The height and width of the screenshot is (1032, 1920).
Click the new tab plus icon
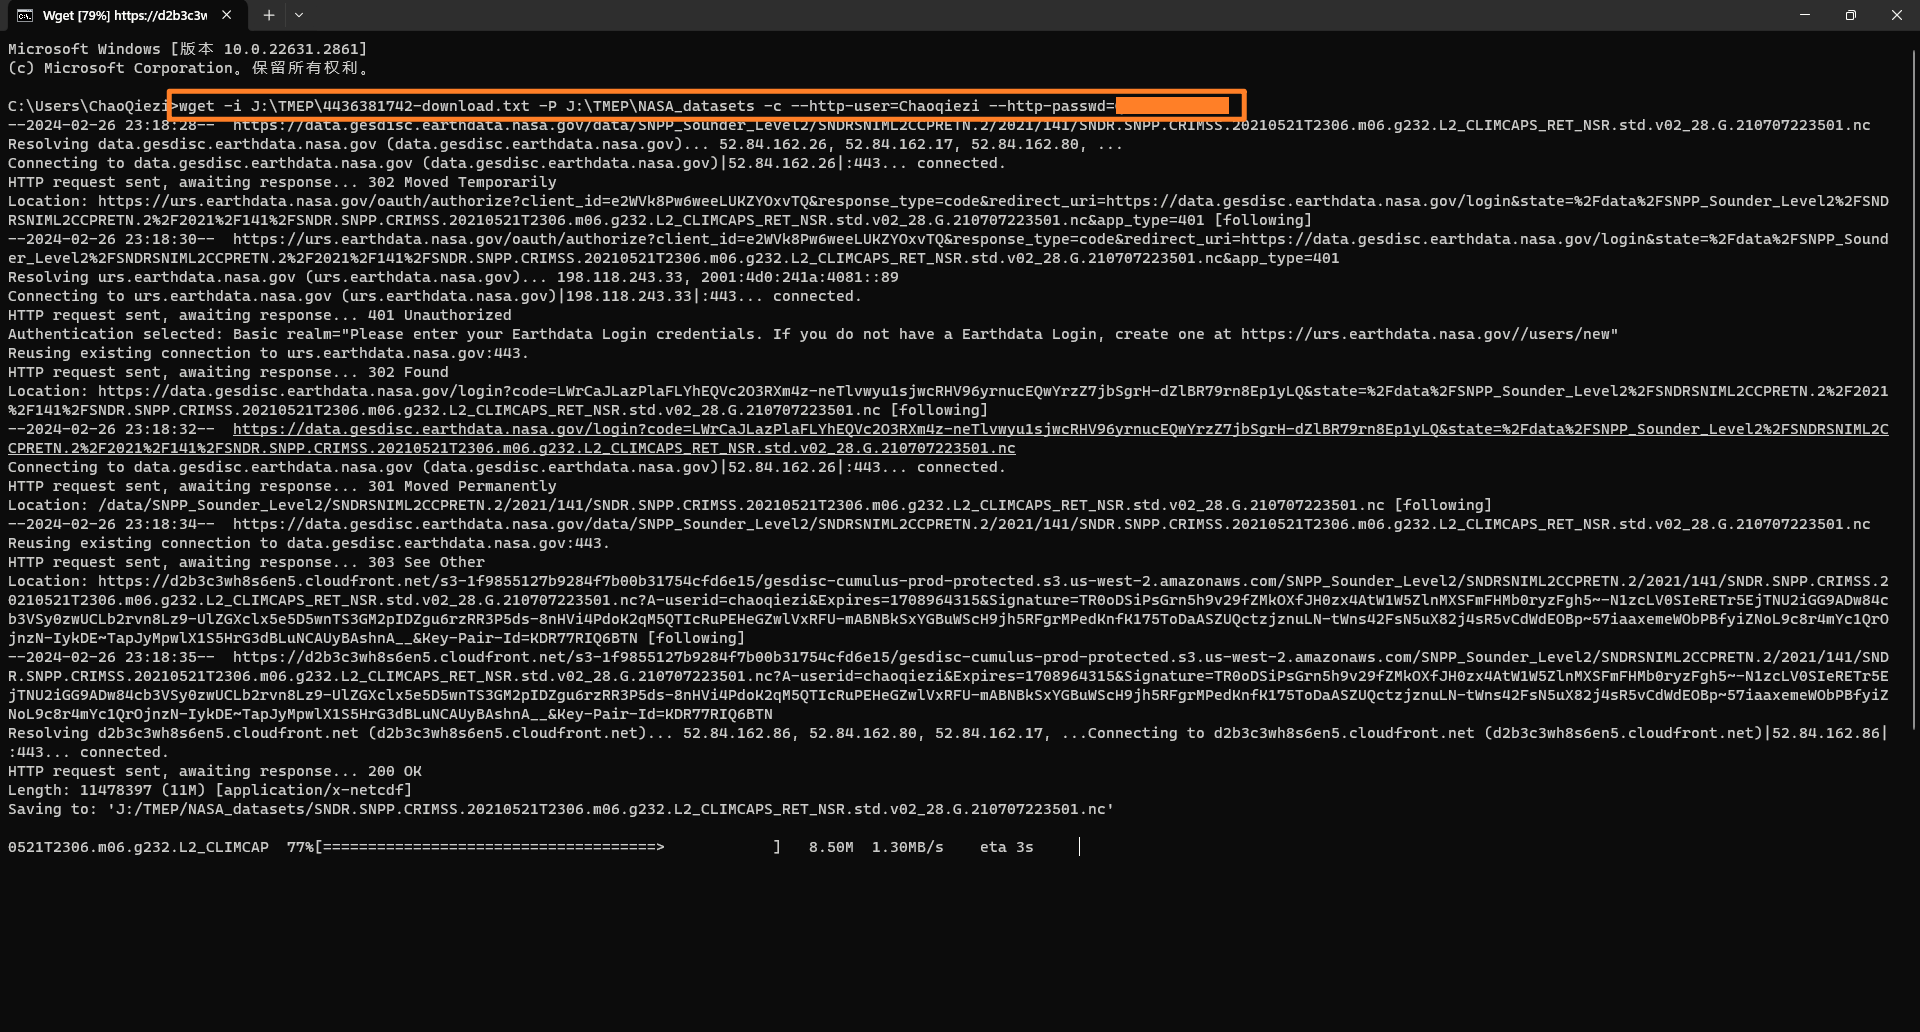click(x=268, y=15)
